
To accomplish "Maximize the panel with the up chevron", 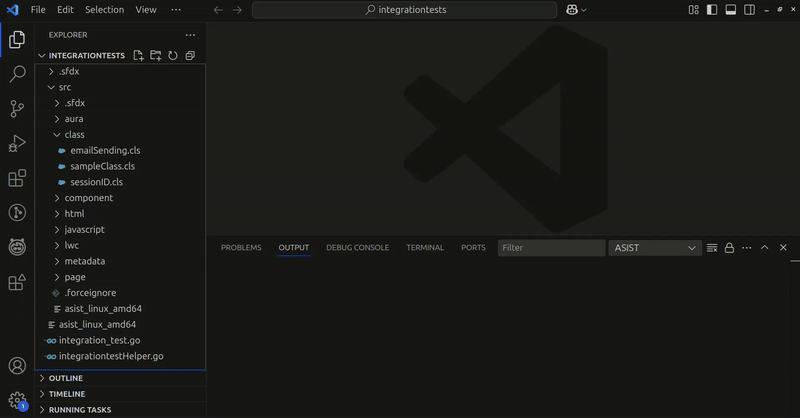I will point(764,248).
